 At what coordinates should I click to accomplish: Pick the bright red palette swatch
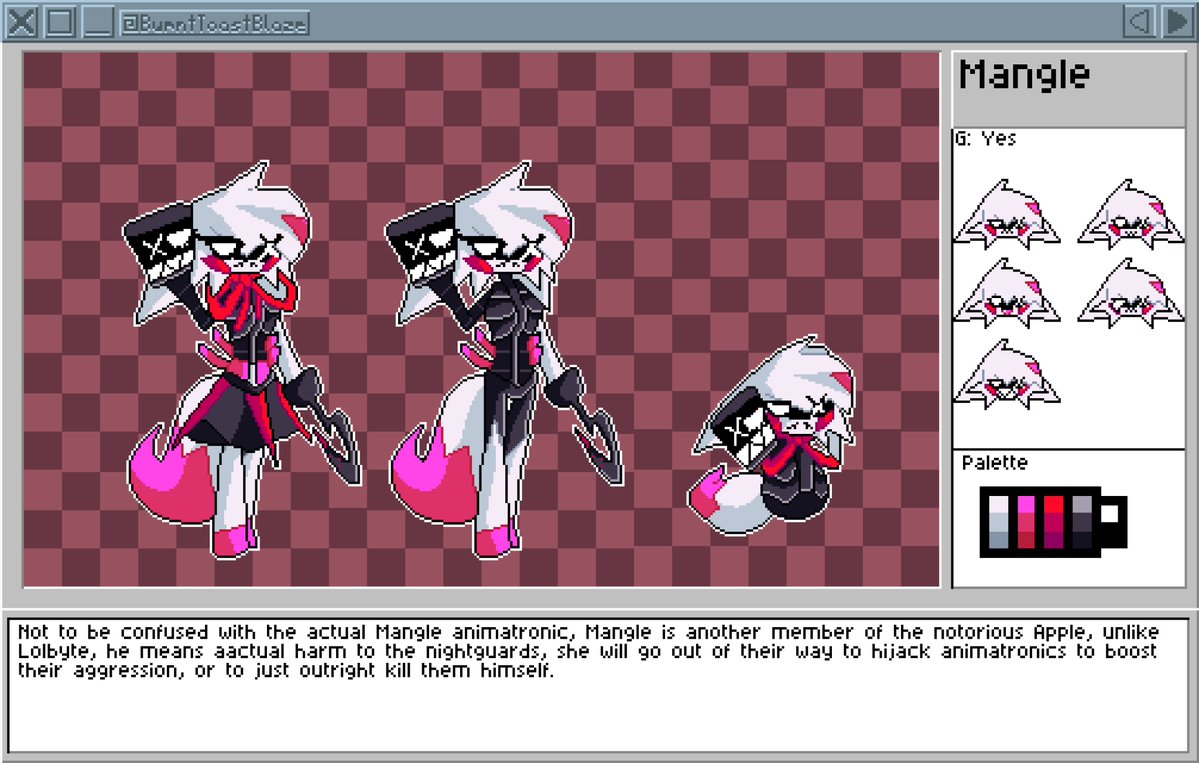(x=1054, y=505)
